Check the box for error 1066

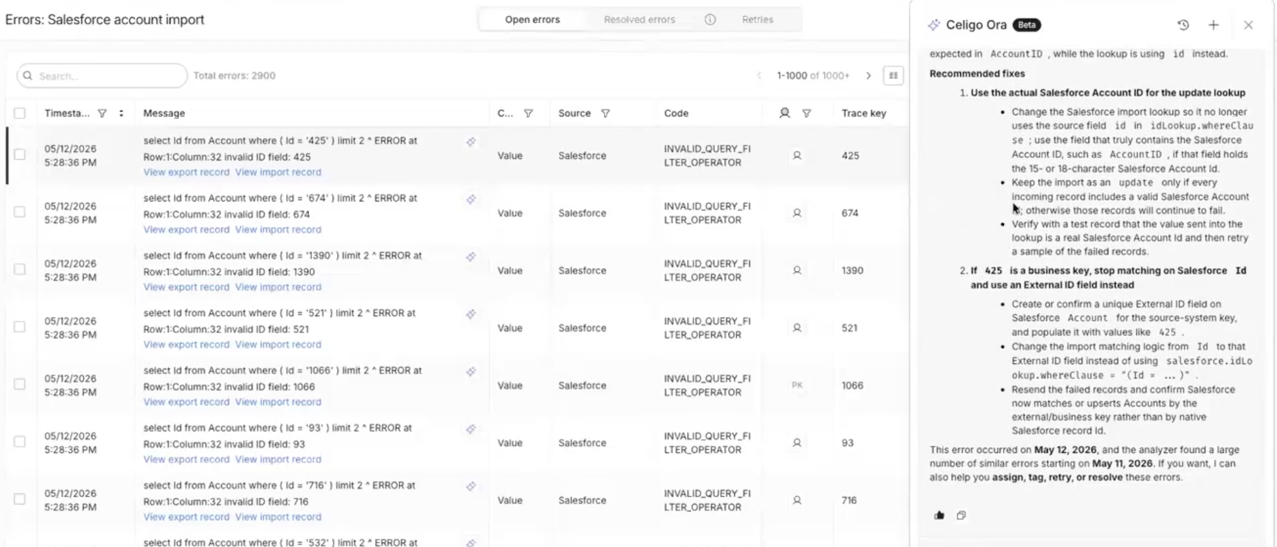coord(19,384)
